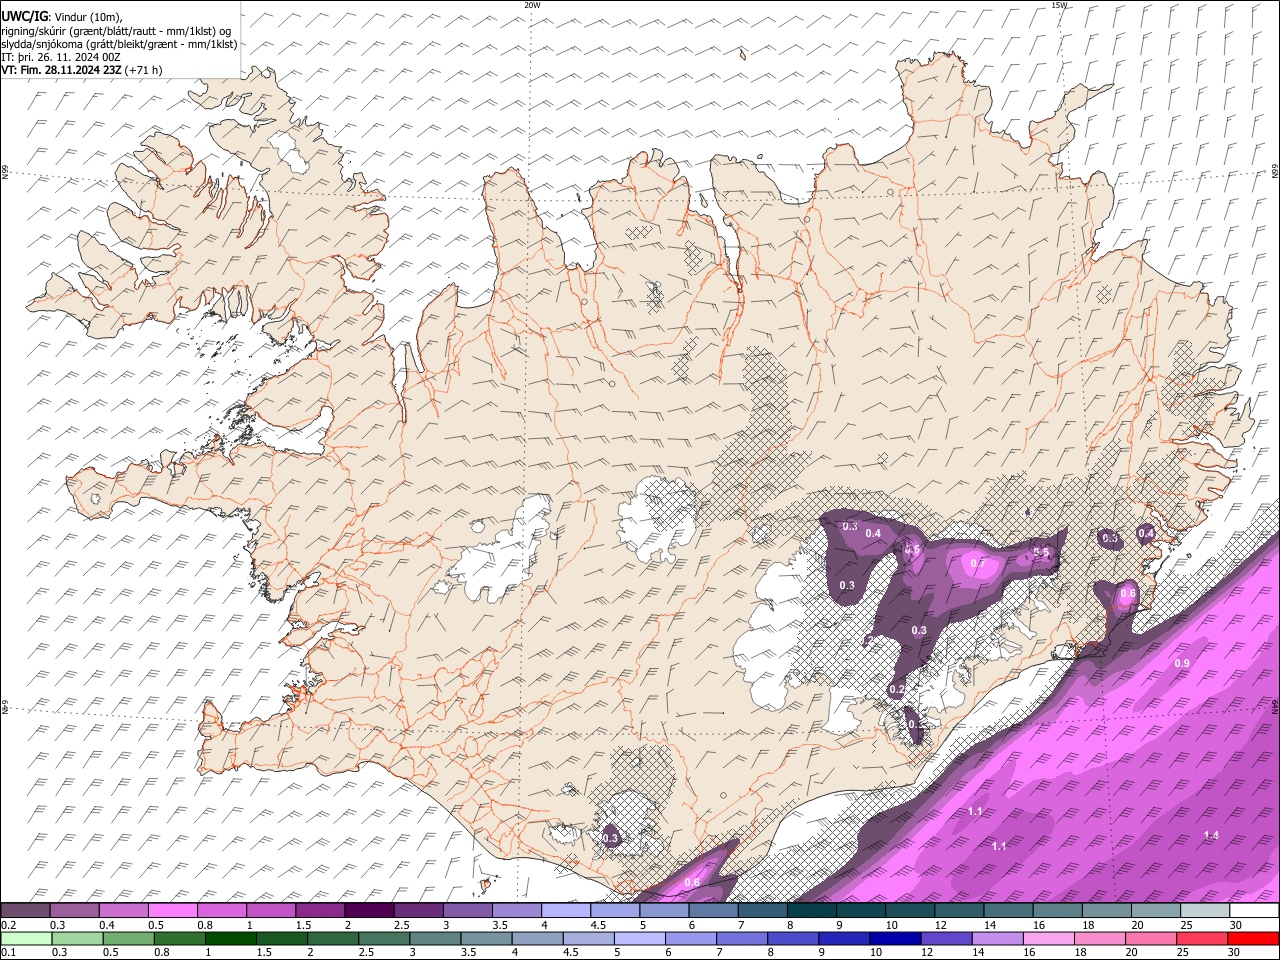This screenshot has height=960, width=1280.
Task: Click the darkest green 1–1.5 rain swatch
Action: (231, 939)
